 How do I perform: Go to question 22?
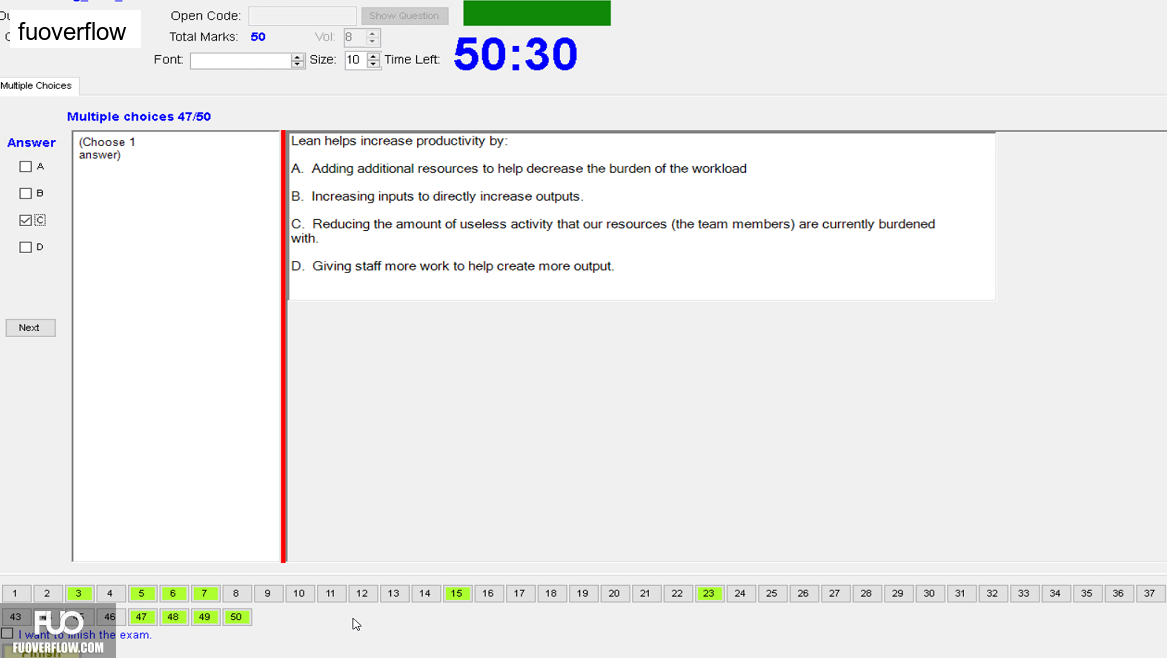pyautogui.click(x=677, y=593)
